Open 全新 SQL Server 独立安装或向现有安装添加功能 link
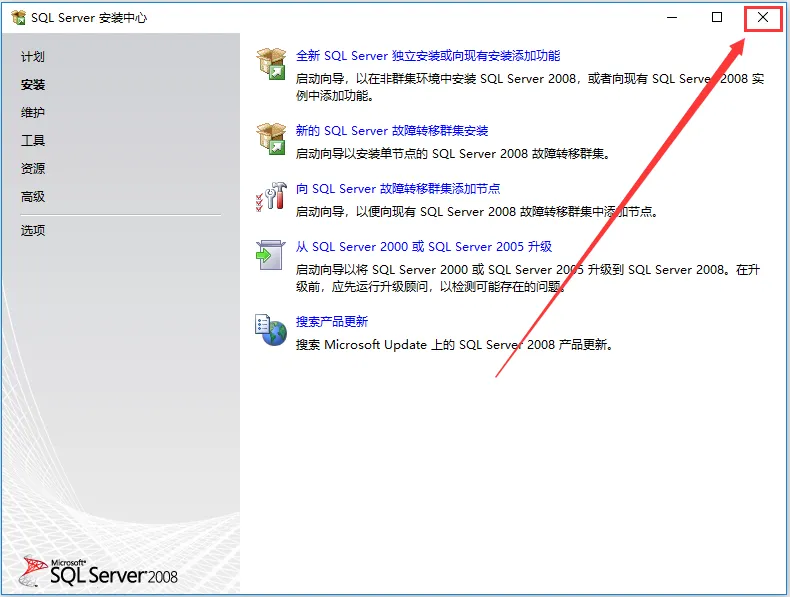 tap(428, 56)
